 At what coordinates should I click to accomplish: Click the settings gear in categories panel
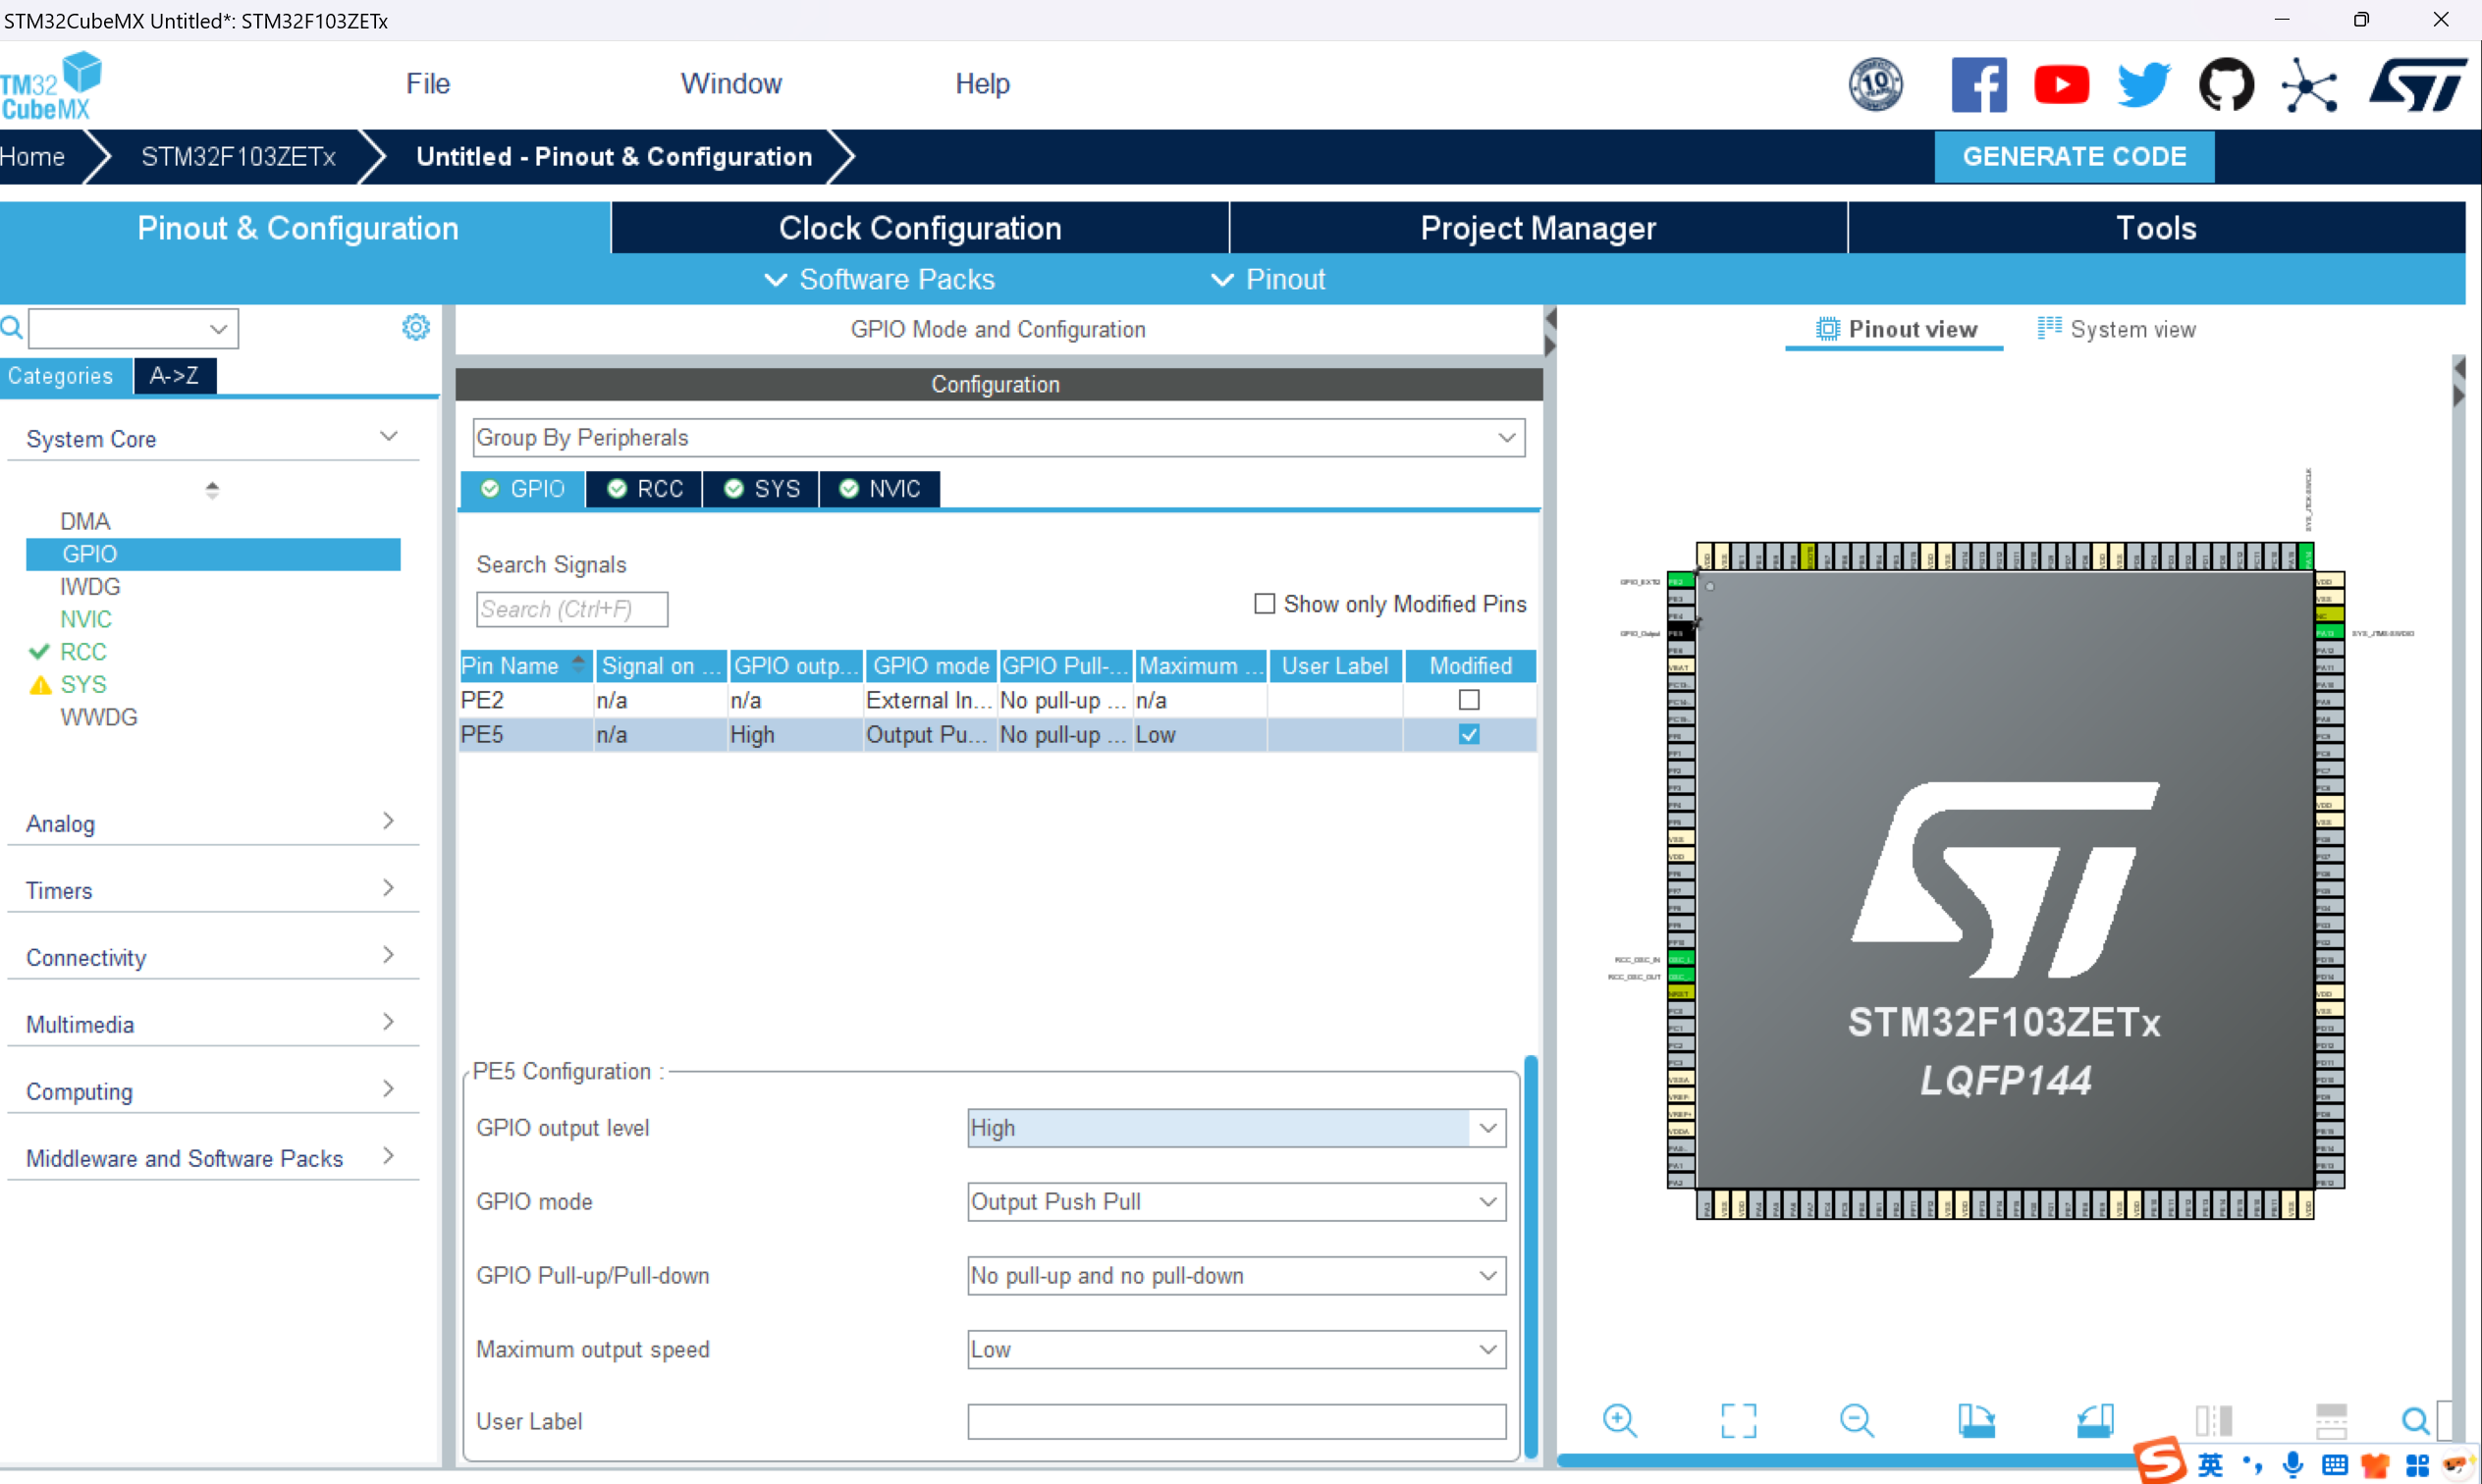click(416, 327)
